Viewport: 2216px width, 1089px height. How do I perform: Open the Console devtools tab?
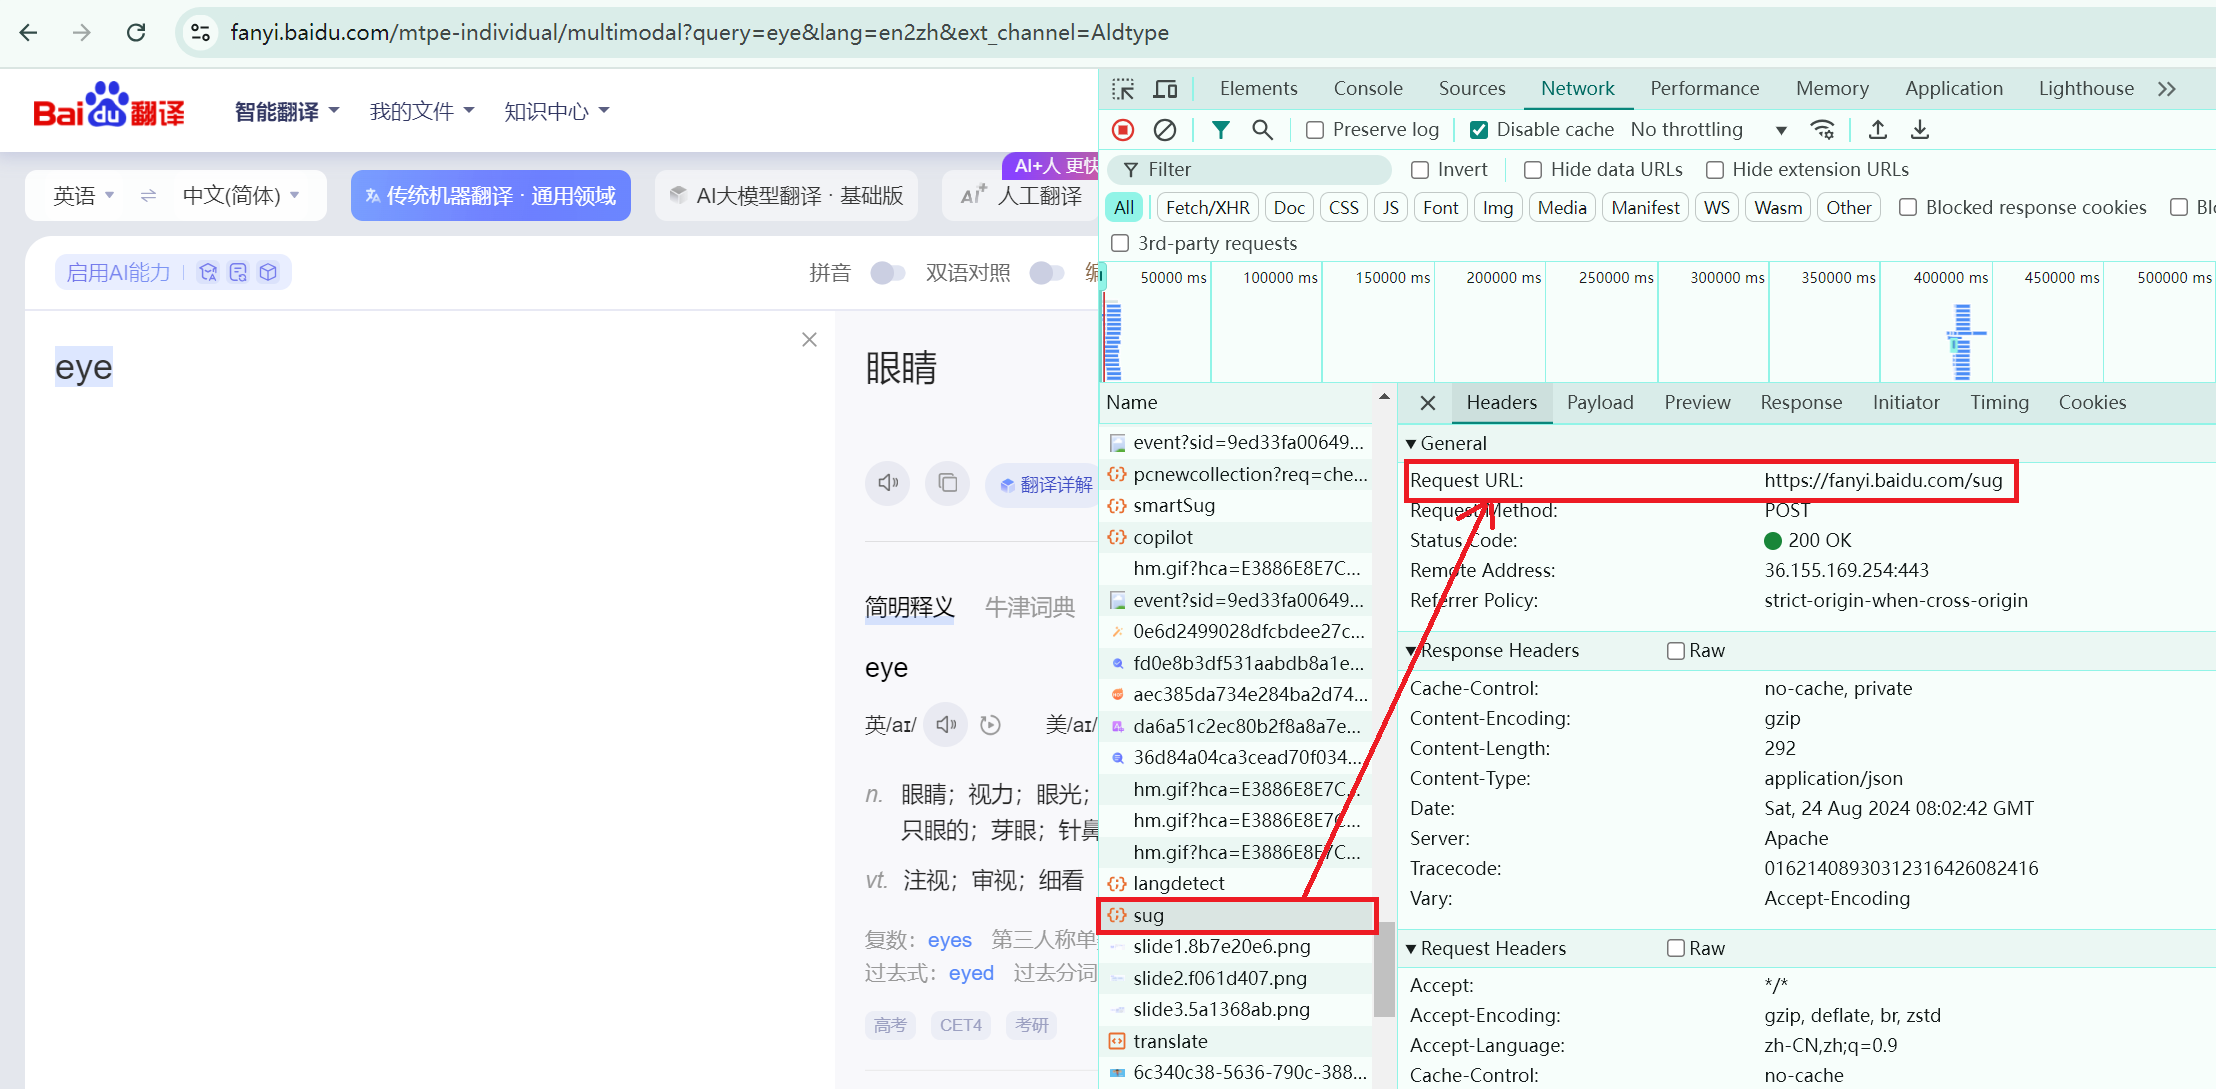(1367, 89)
